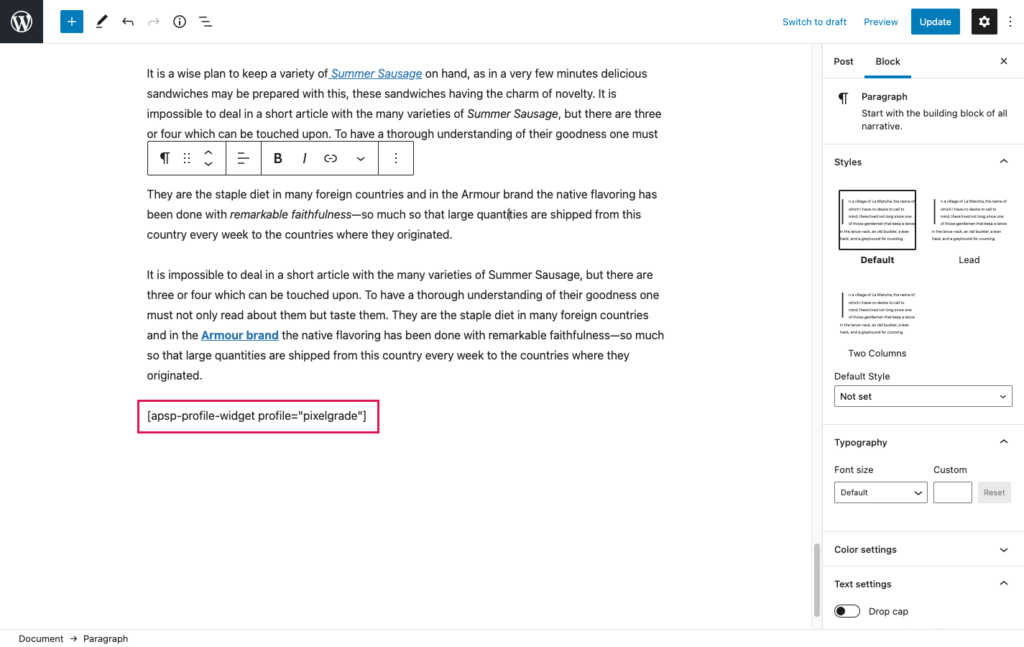Click the Preview button
This screenshot has width=1024, height=647.
point(880,22)
